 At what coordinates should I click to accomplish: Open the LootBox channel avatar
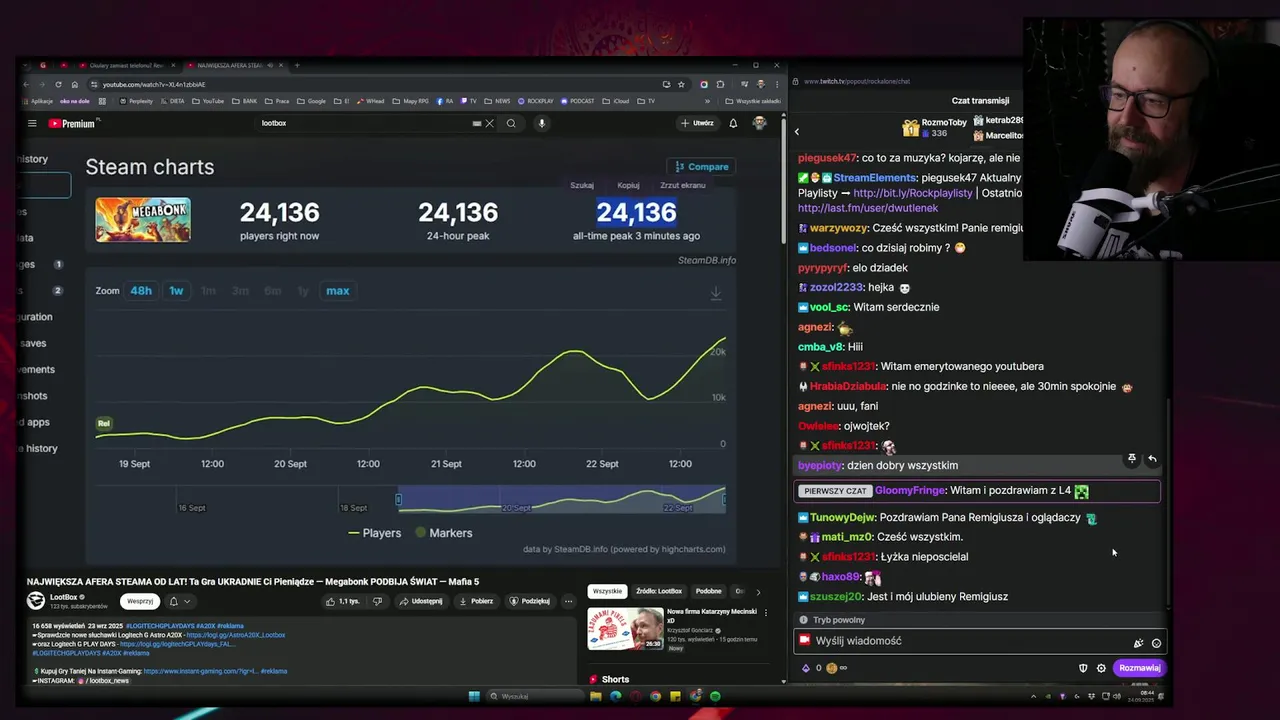click(x=36, y=601)
